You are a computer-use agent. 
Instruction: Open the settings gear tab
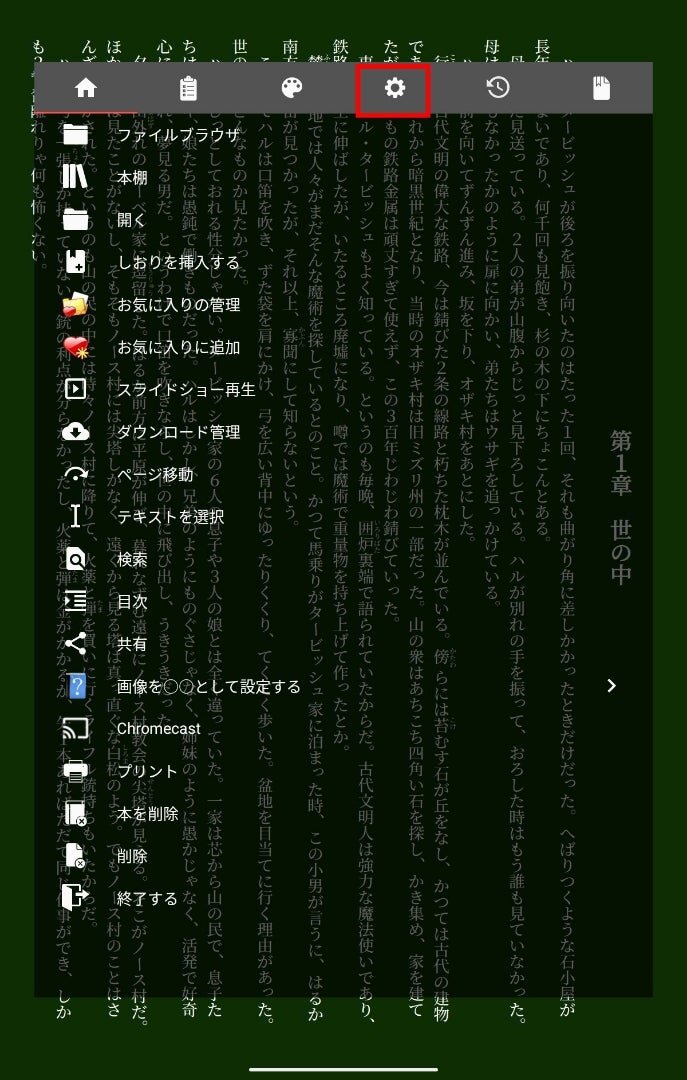[x=394, y=88]
